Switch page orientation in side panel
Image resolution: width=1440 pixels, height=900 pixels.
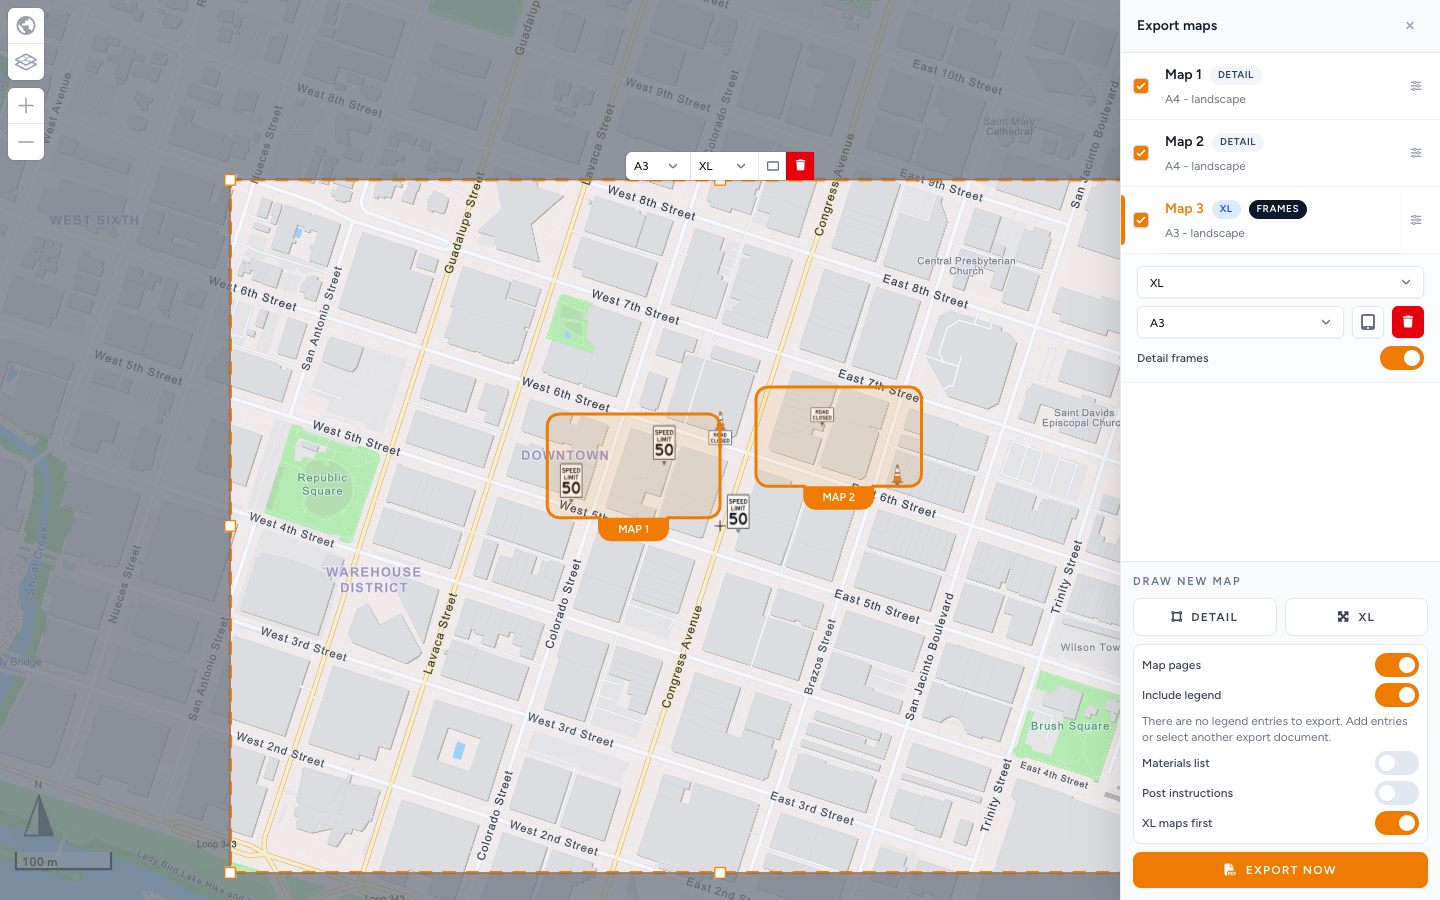click(x=1368, y=322)
